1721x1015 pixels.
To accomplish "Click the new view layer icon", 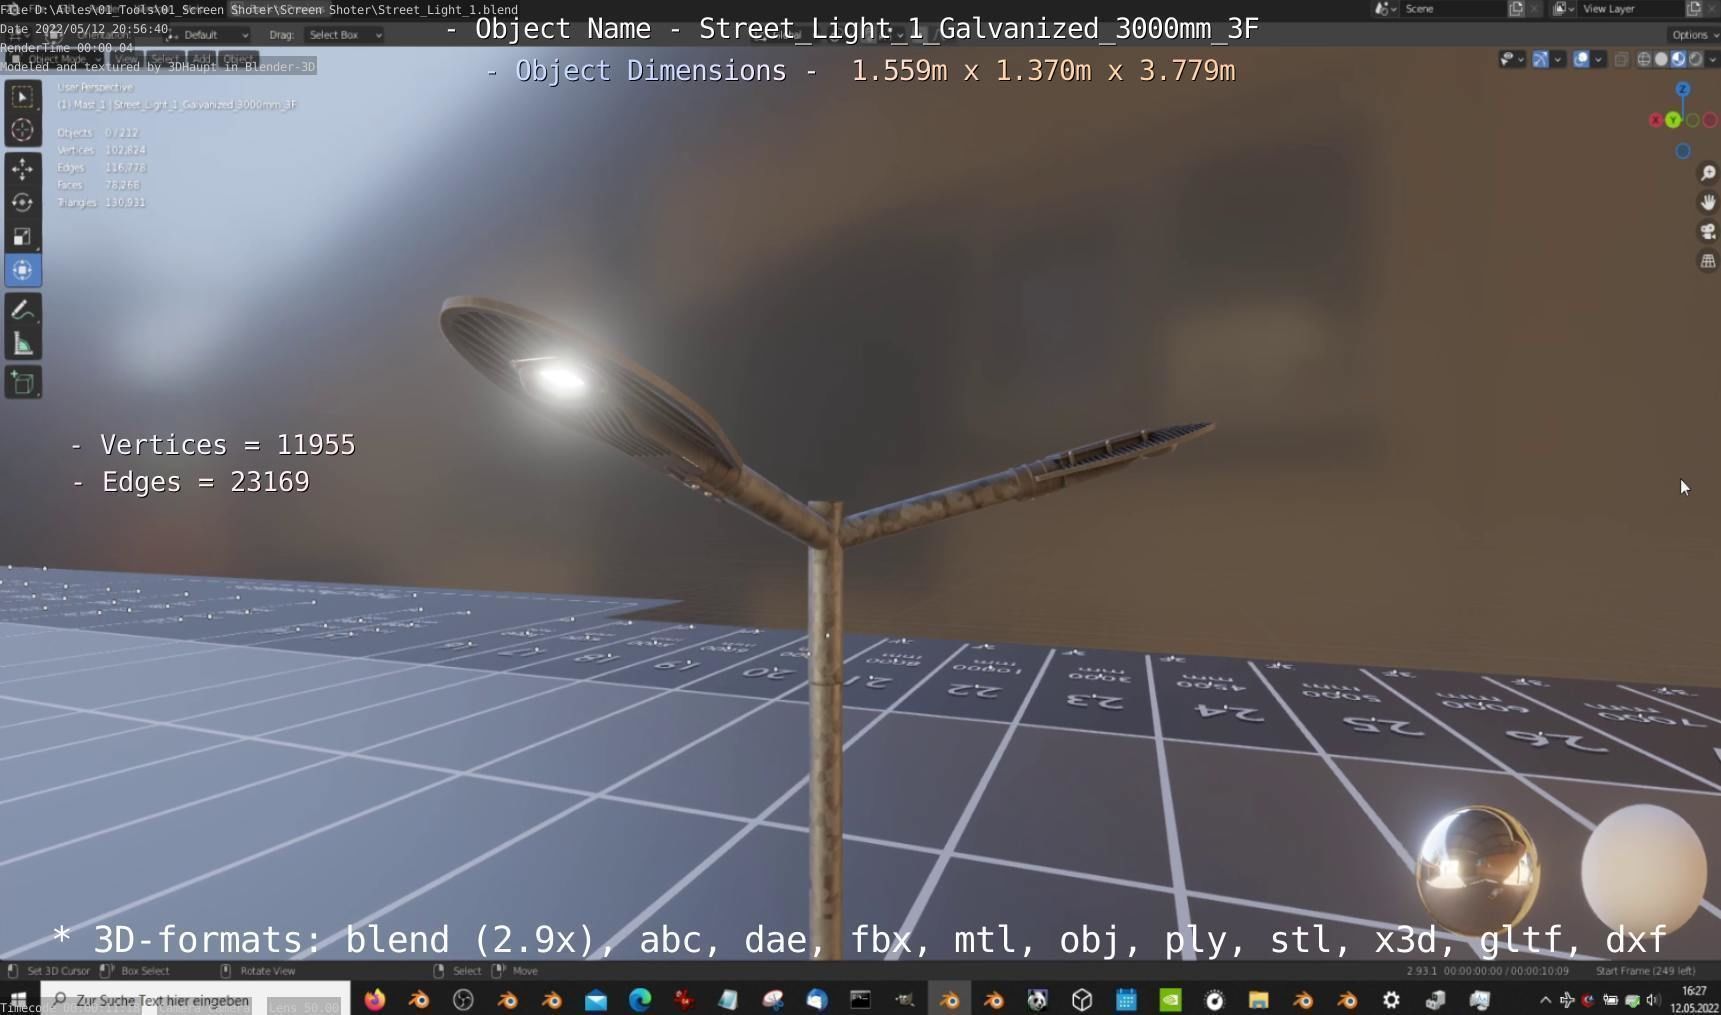I will pyautogui.click(x=1694, y=9).
